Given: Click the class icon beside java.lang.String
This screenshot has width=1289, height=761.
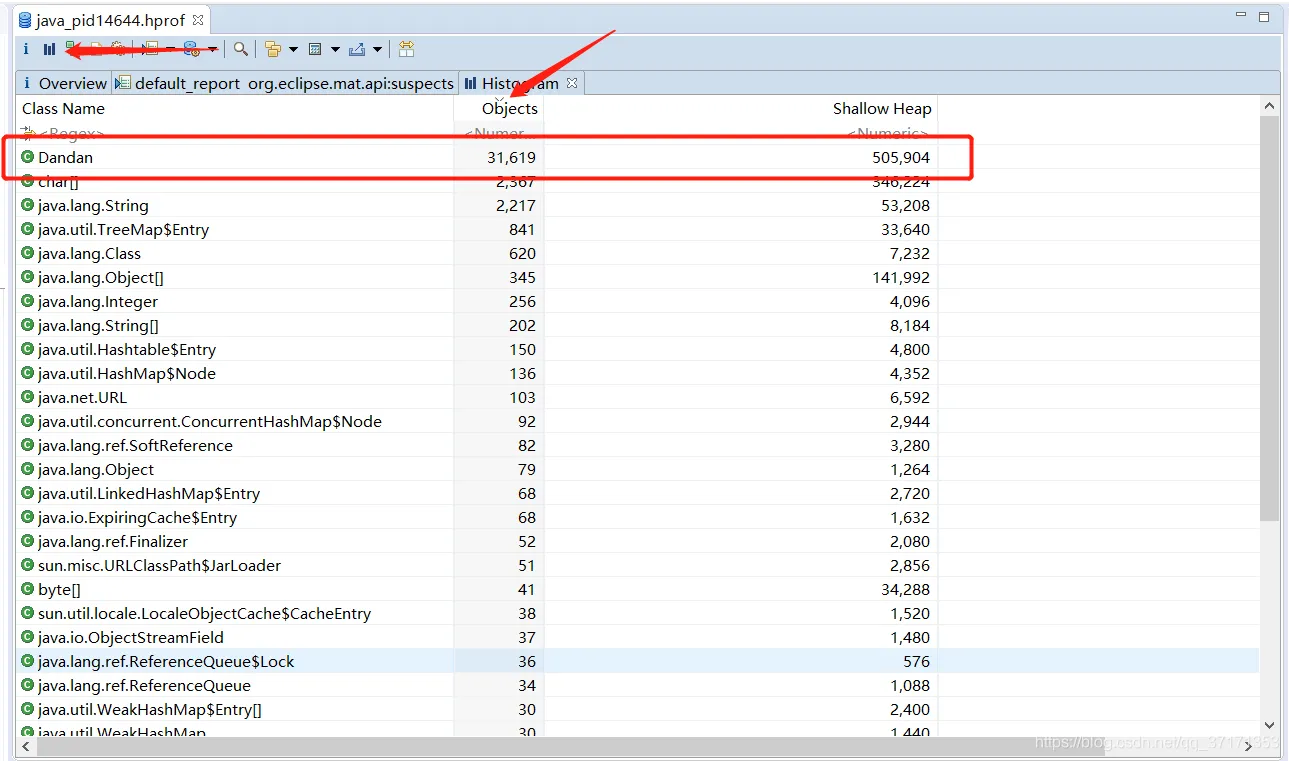Looking at the screenshot, I should (x=28, y=205).
